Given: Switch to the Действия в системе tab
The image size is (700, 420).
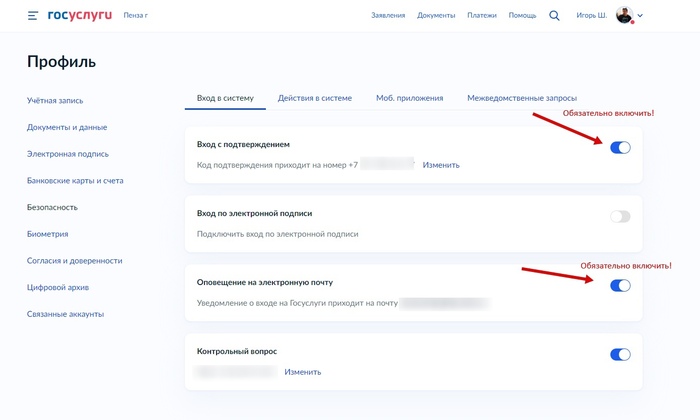Looking at the screenshot, I should [x=315, y=98].
